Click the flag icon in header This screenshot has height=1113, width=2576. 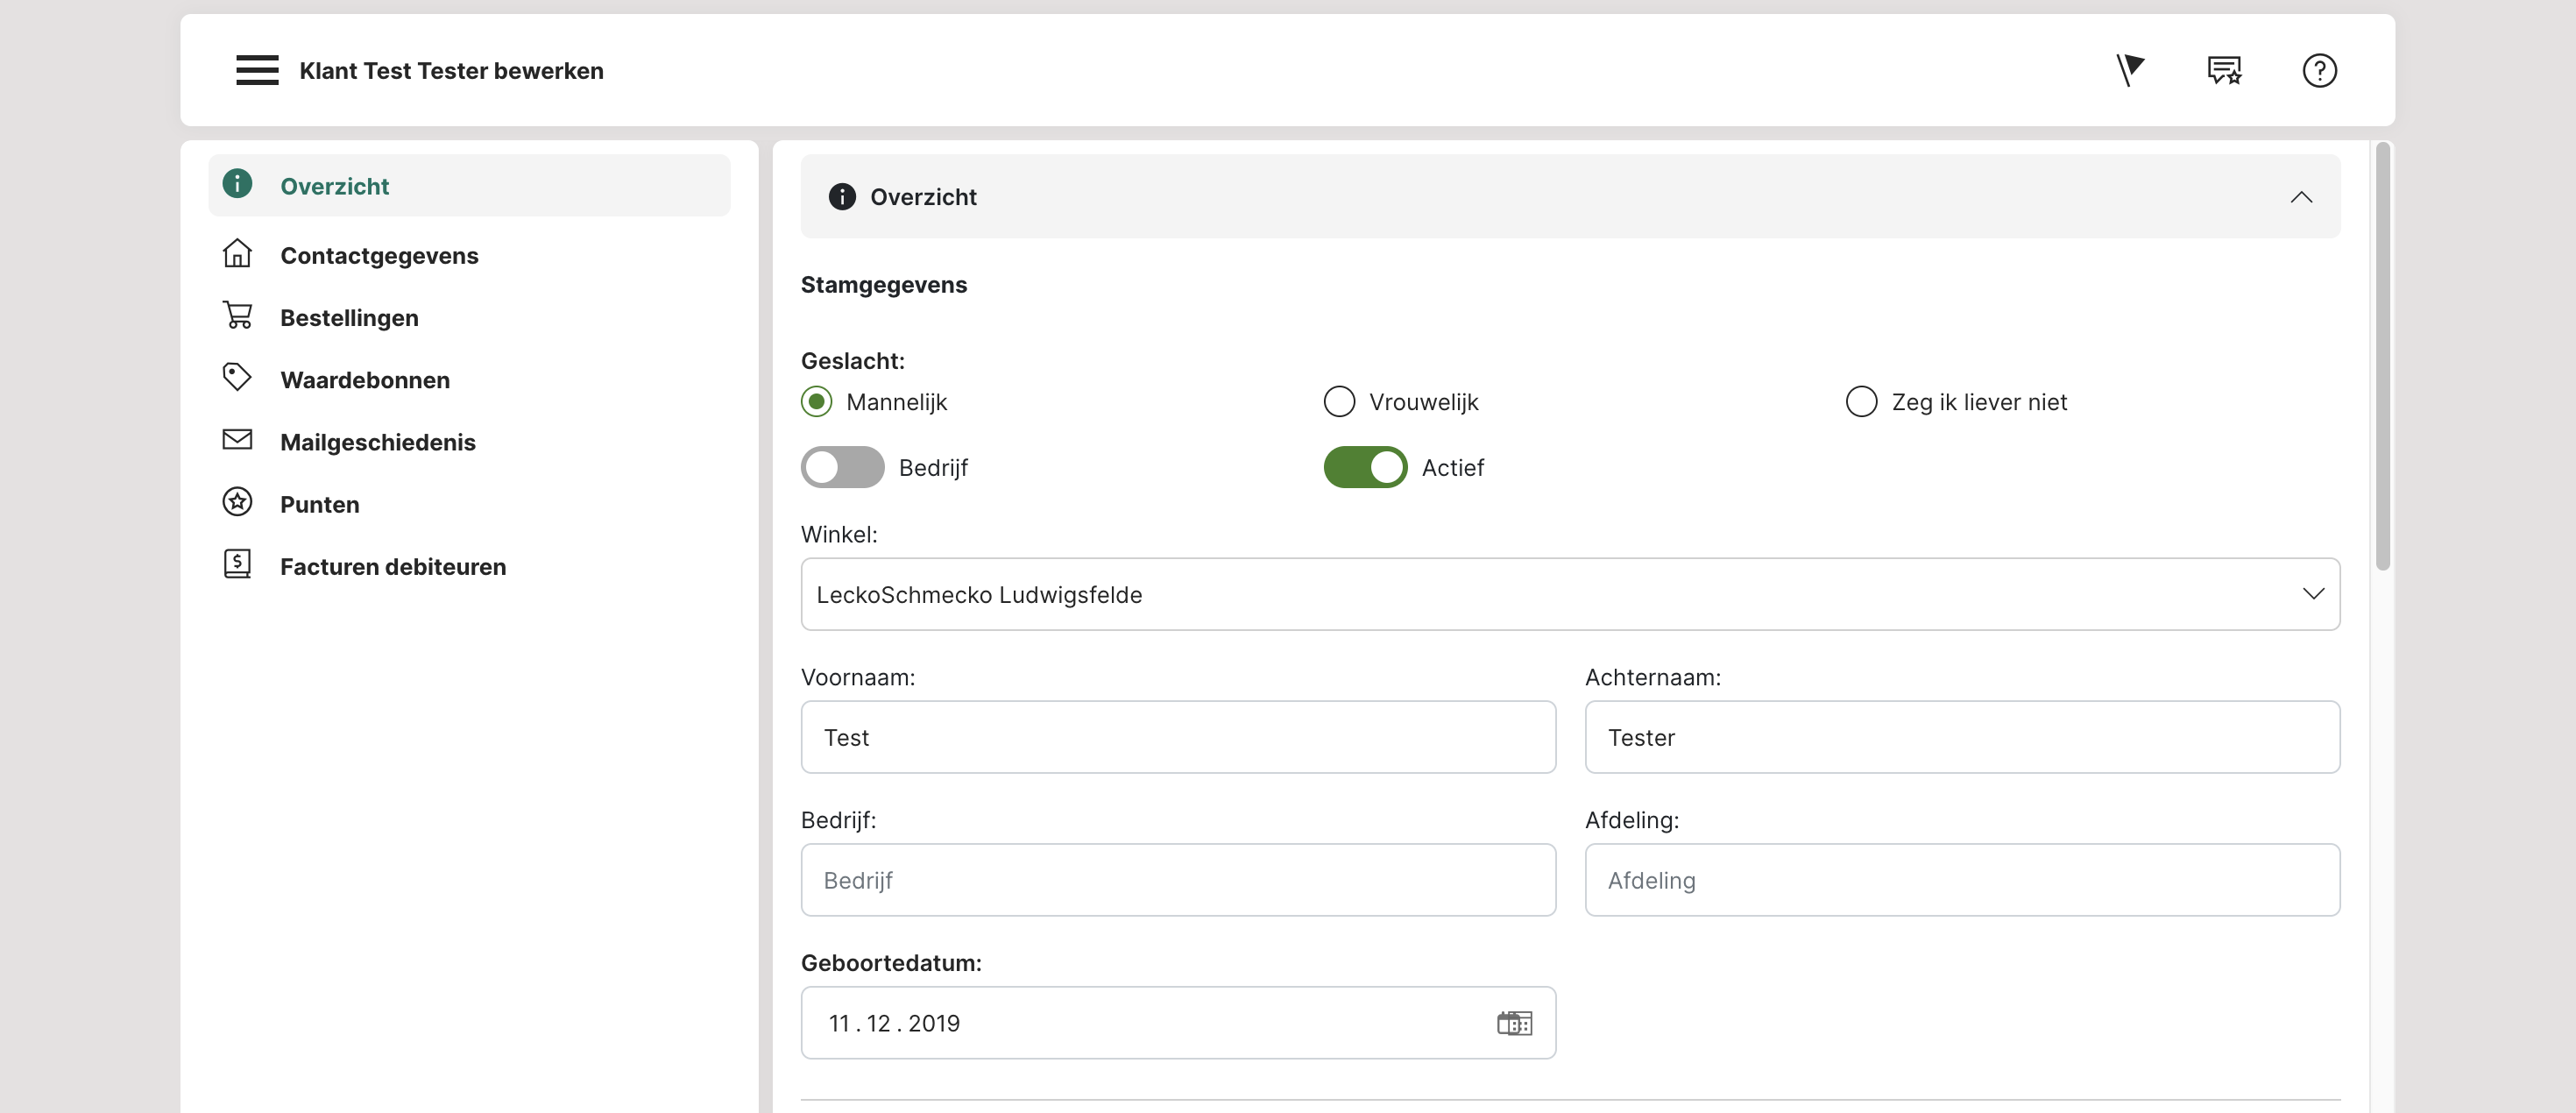pyautogui.click(x=2129, y=70)
